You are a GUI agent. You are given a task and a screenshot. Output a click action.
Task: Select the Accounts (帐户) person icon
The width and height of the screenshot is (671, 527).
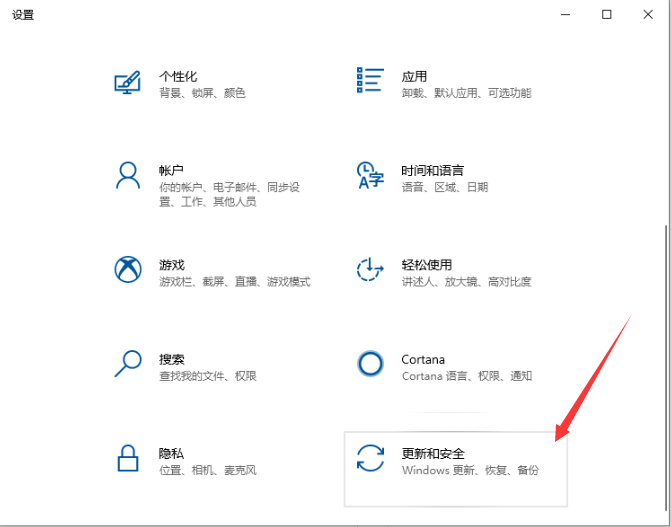[128, 176]
